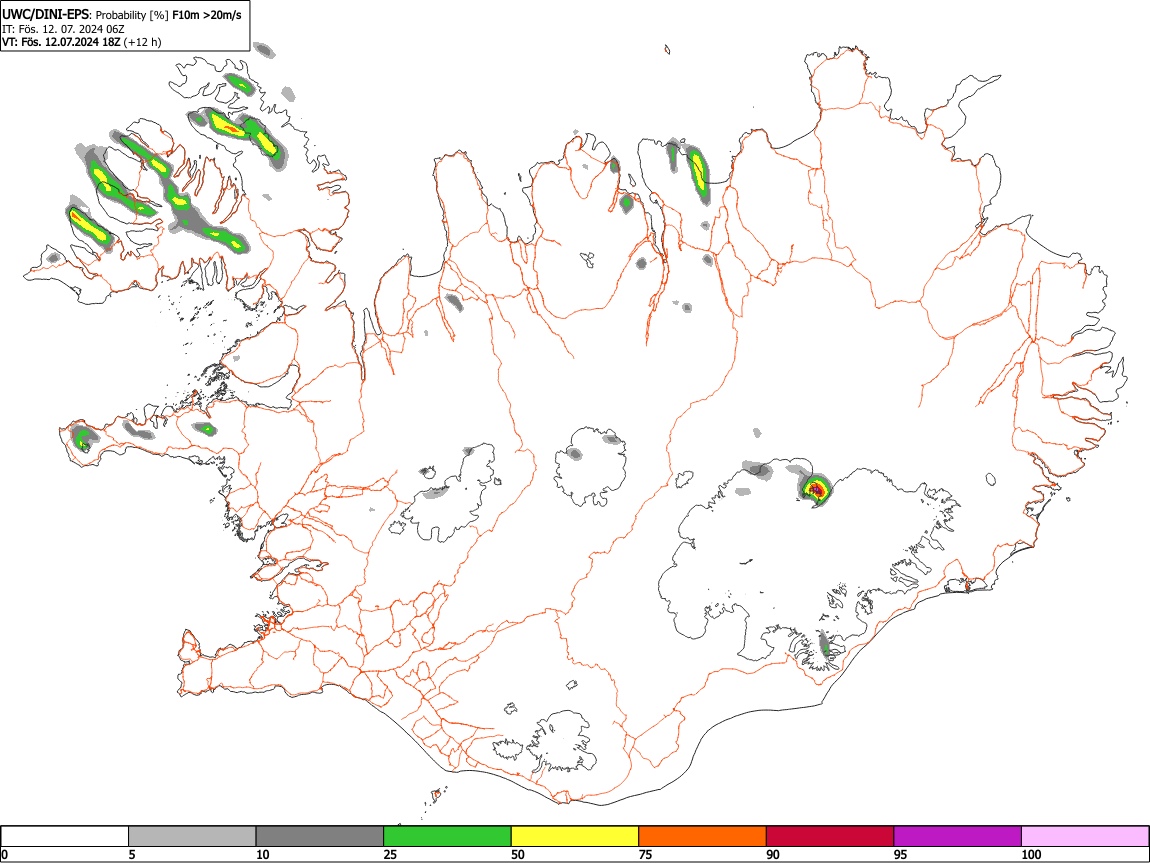Click the legend tick label '75'

[x=645, y=855]
